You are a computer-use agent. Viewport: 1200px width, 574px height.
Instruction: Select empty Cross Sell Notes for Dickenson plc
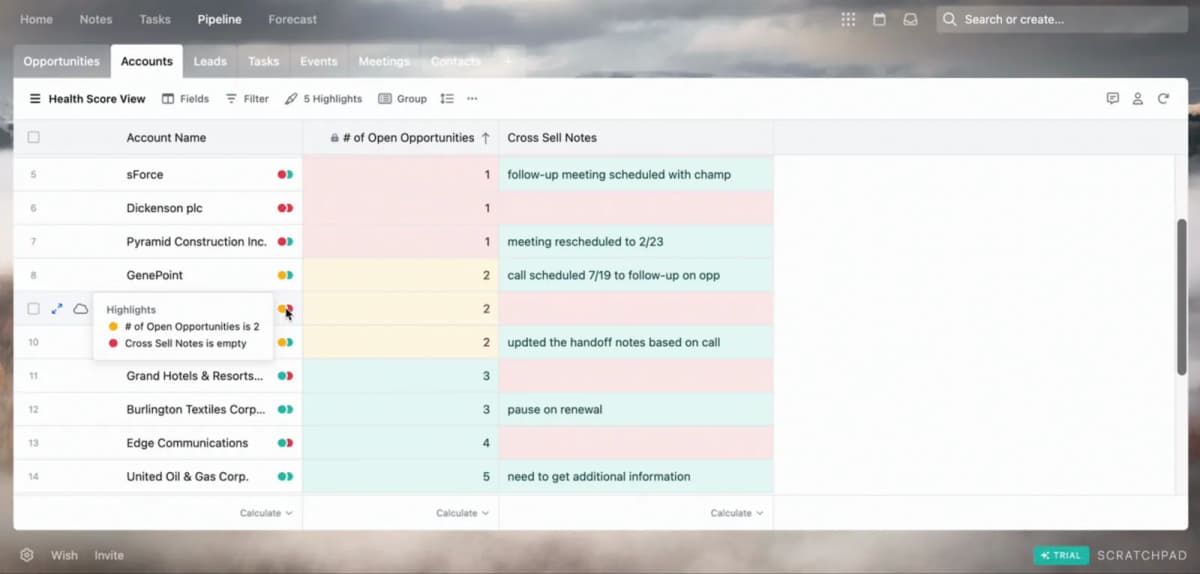[x=636, y=208]
